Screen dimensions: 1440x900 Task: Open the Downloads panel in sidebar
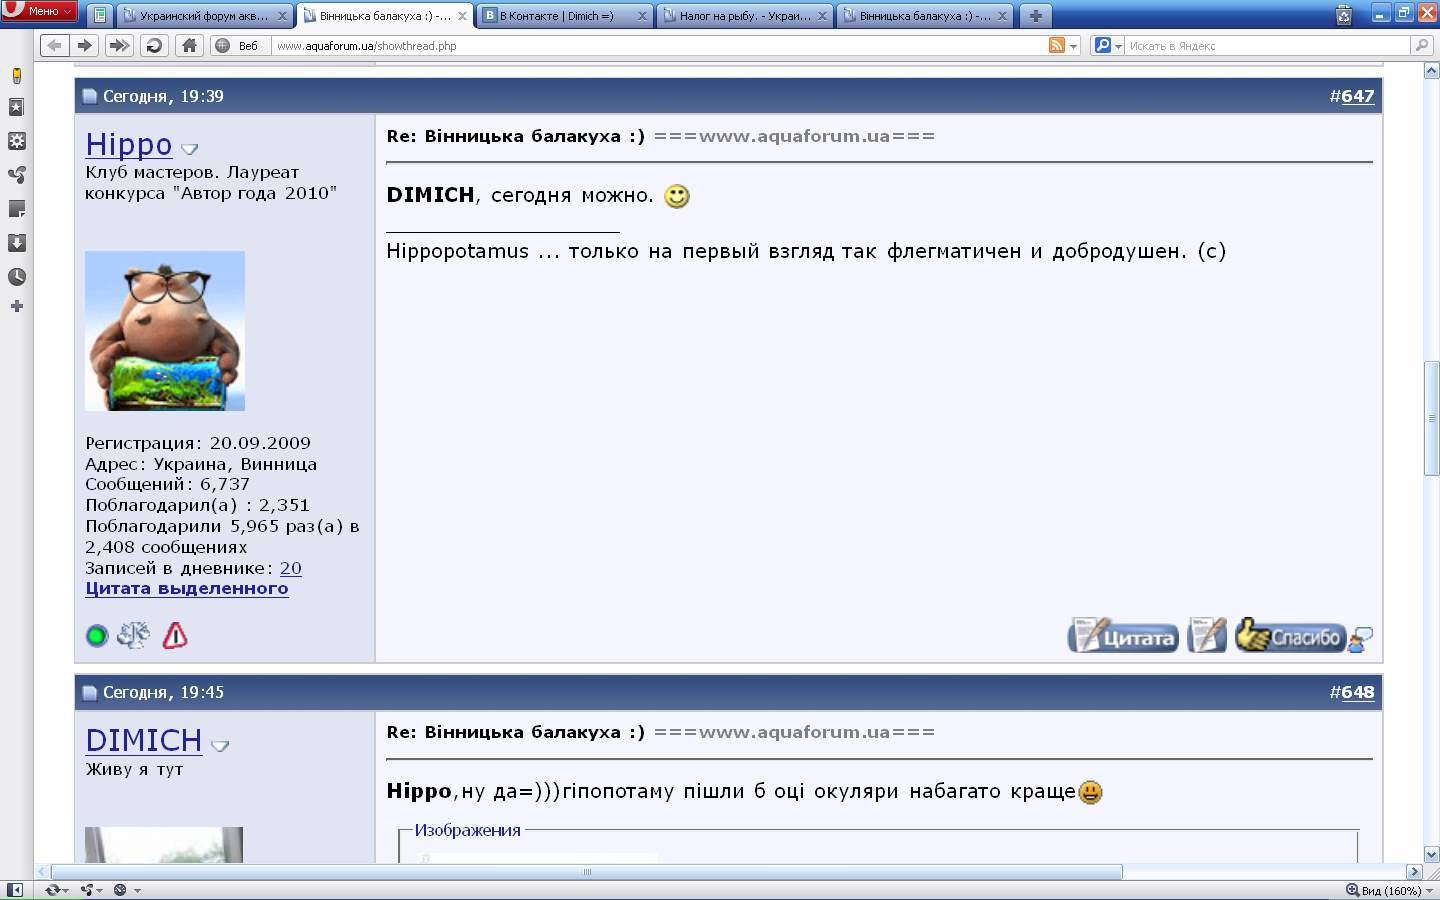pyautogui.click(x=17, y=243)
